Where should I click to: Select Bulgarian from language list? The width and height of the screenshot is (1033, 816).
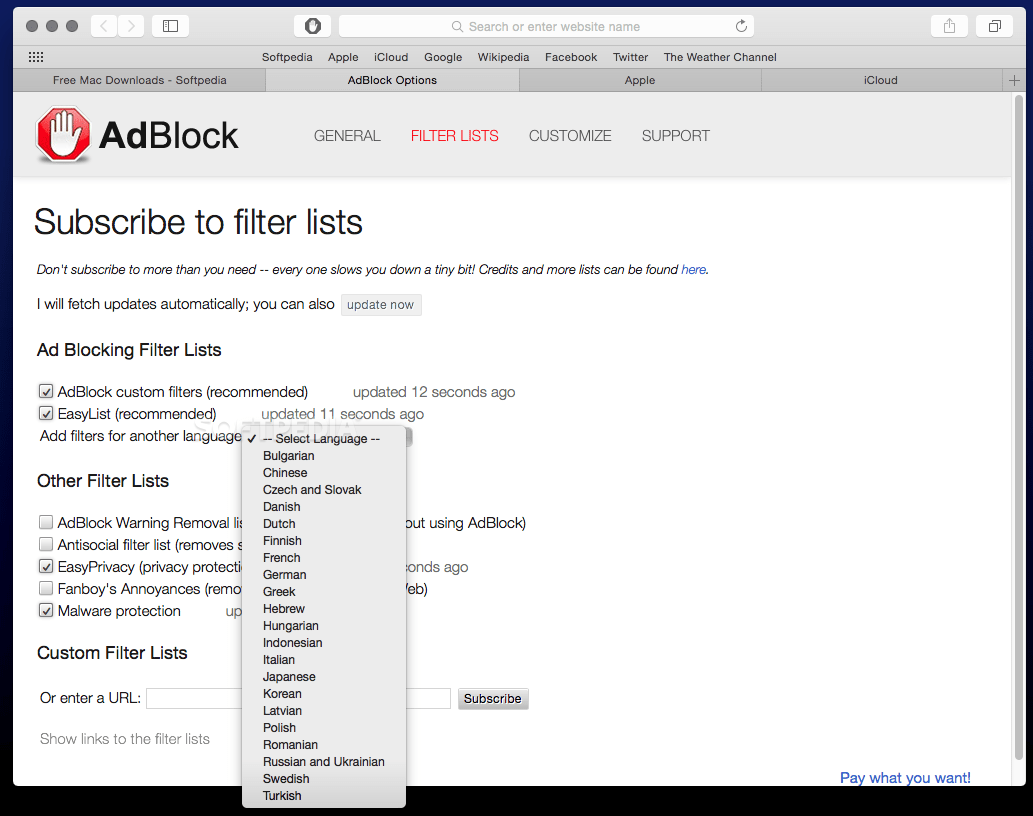(324, 456)
